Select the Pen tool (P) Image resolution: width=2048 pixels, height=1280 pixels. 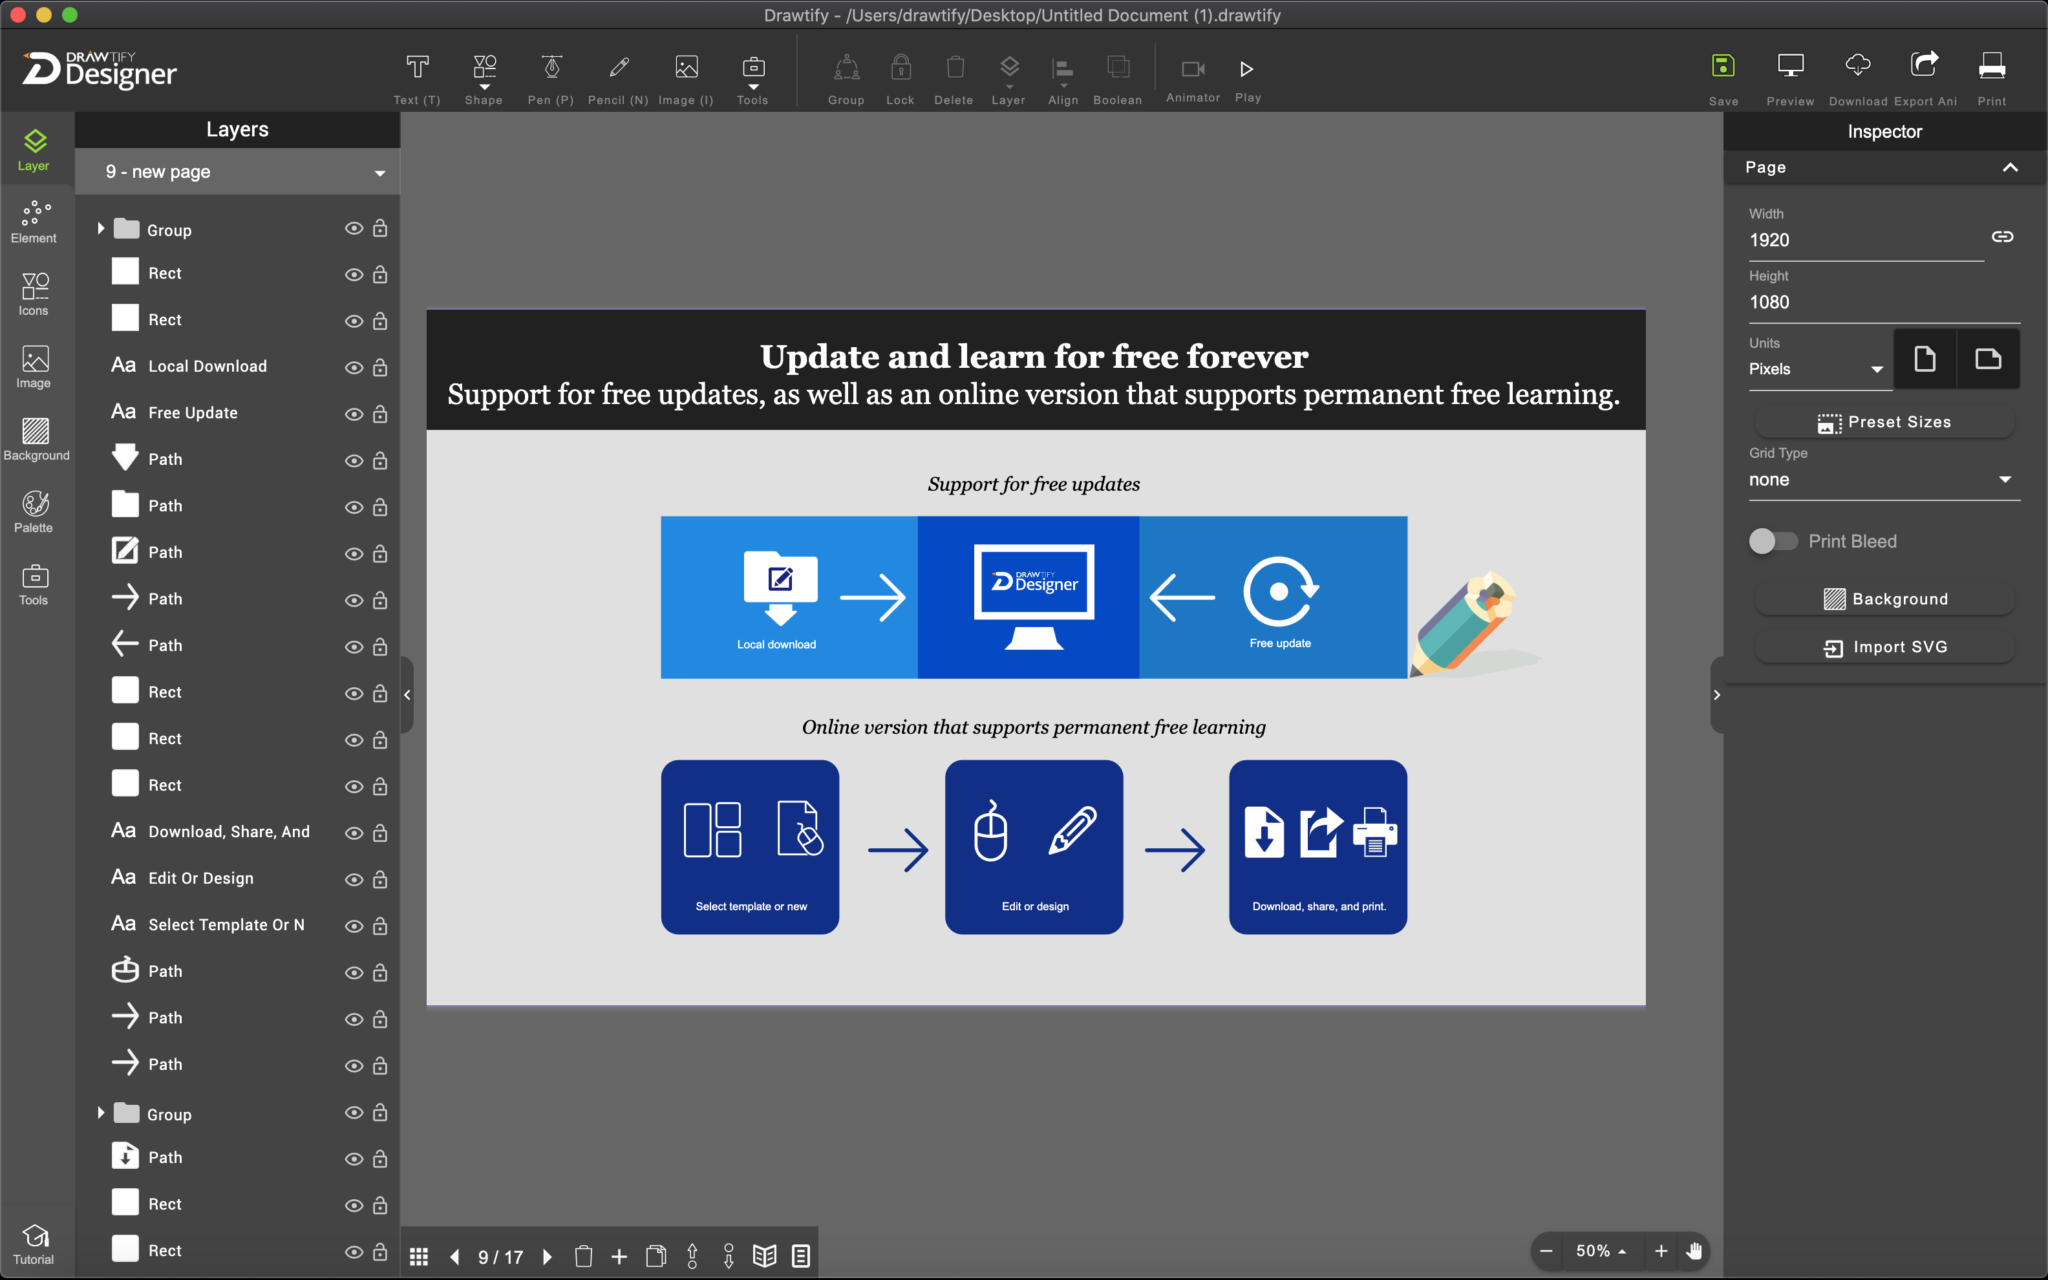point(550,77)
